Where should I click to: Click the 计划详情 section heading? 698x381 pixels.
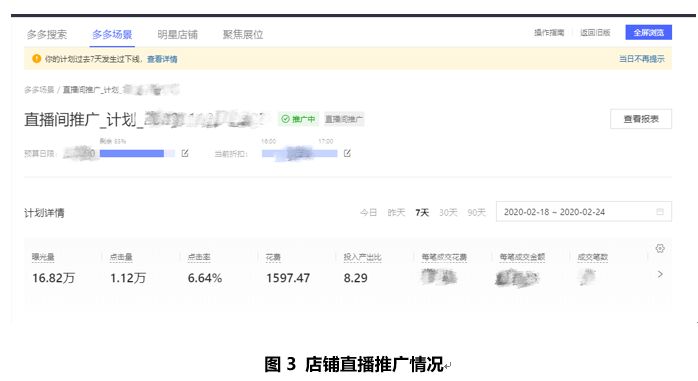(x=44, y=213)
